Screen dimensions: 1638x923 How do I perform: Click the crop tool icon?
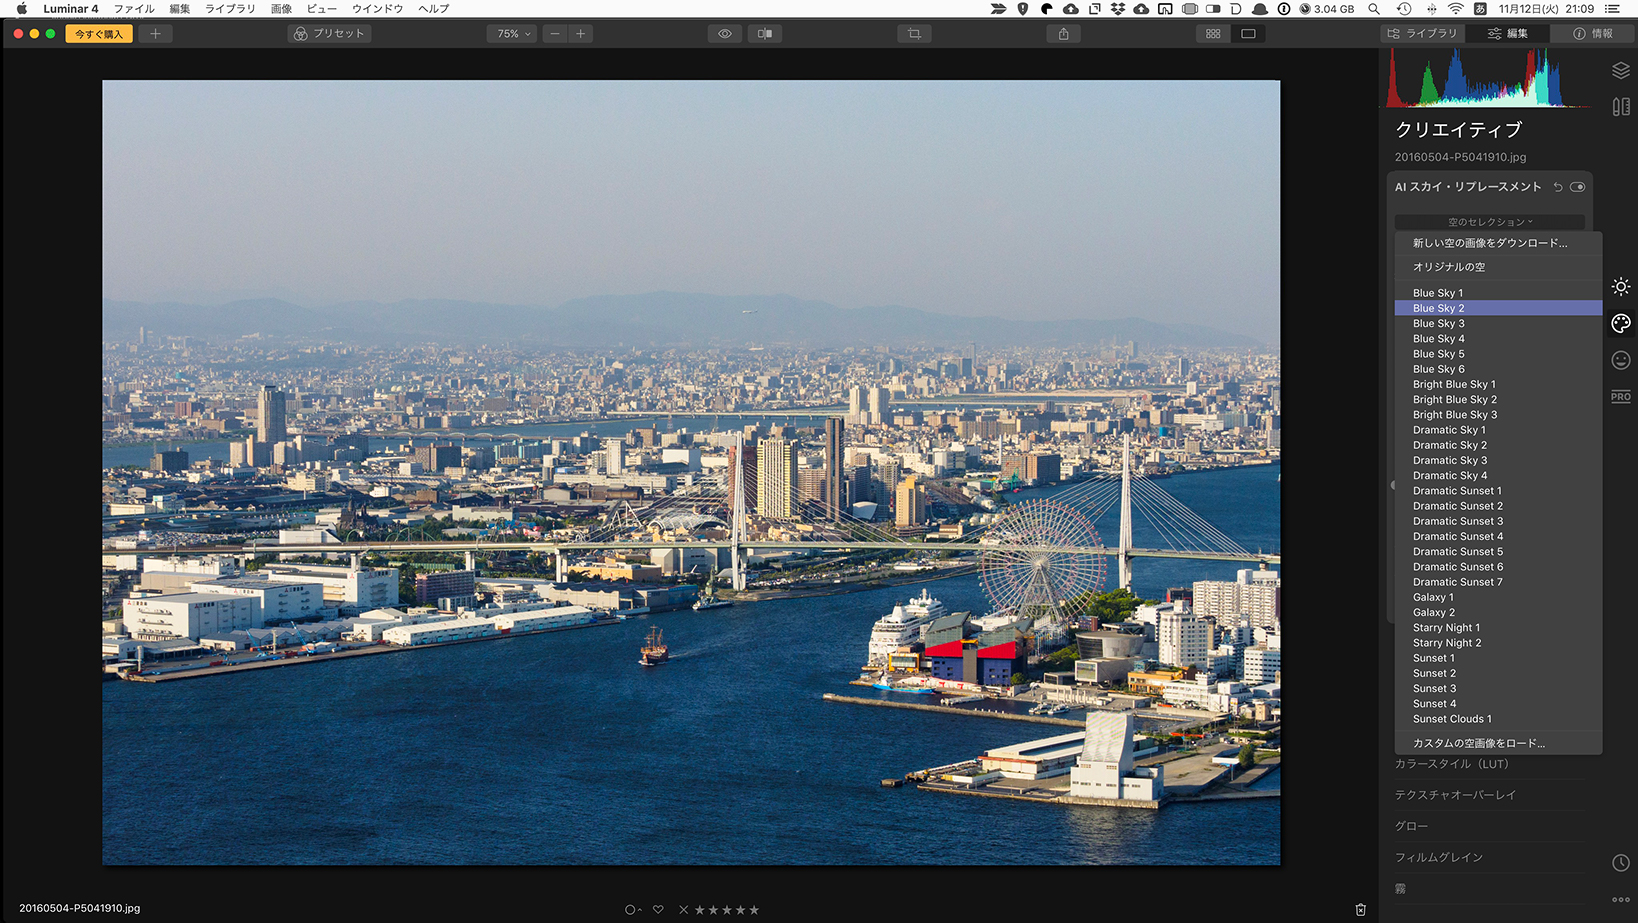point(914,34)
